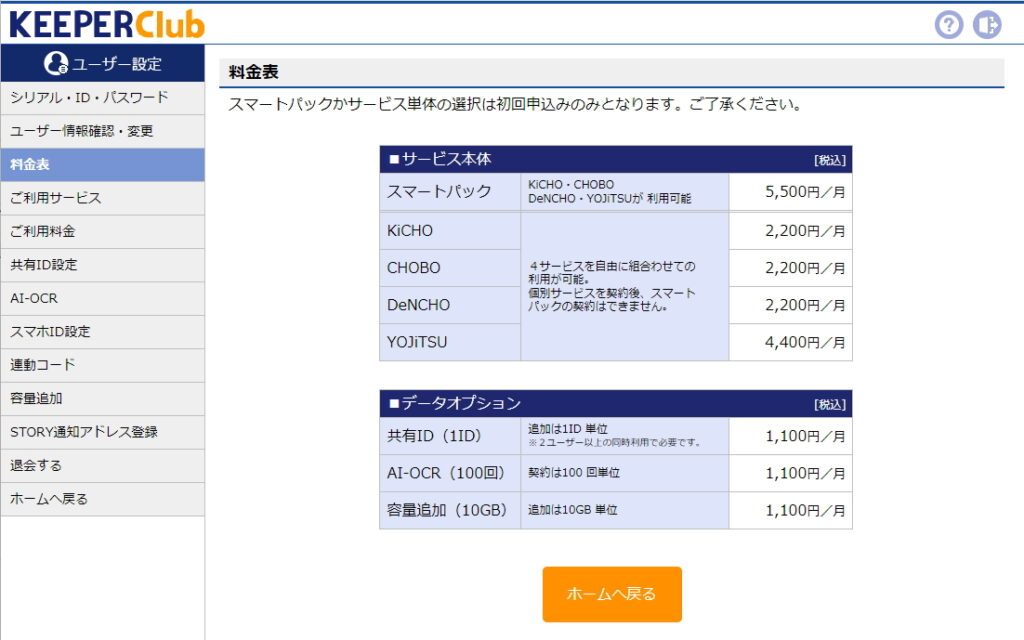This screenshot has height=640, width=1024.
Task: Click the 追加は10GB 単位 description
Action: (x=572, y=510)
